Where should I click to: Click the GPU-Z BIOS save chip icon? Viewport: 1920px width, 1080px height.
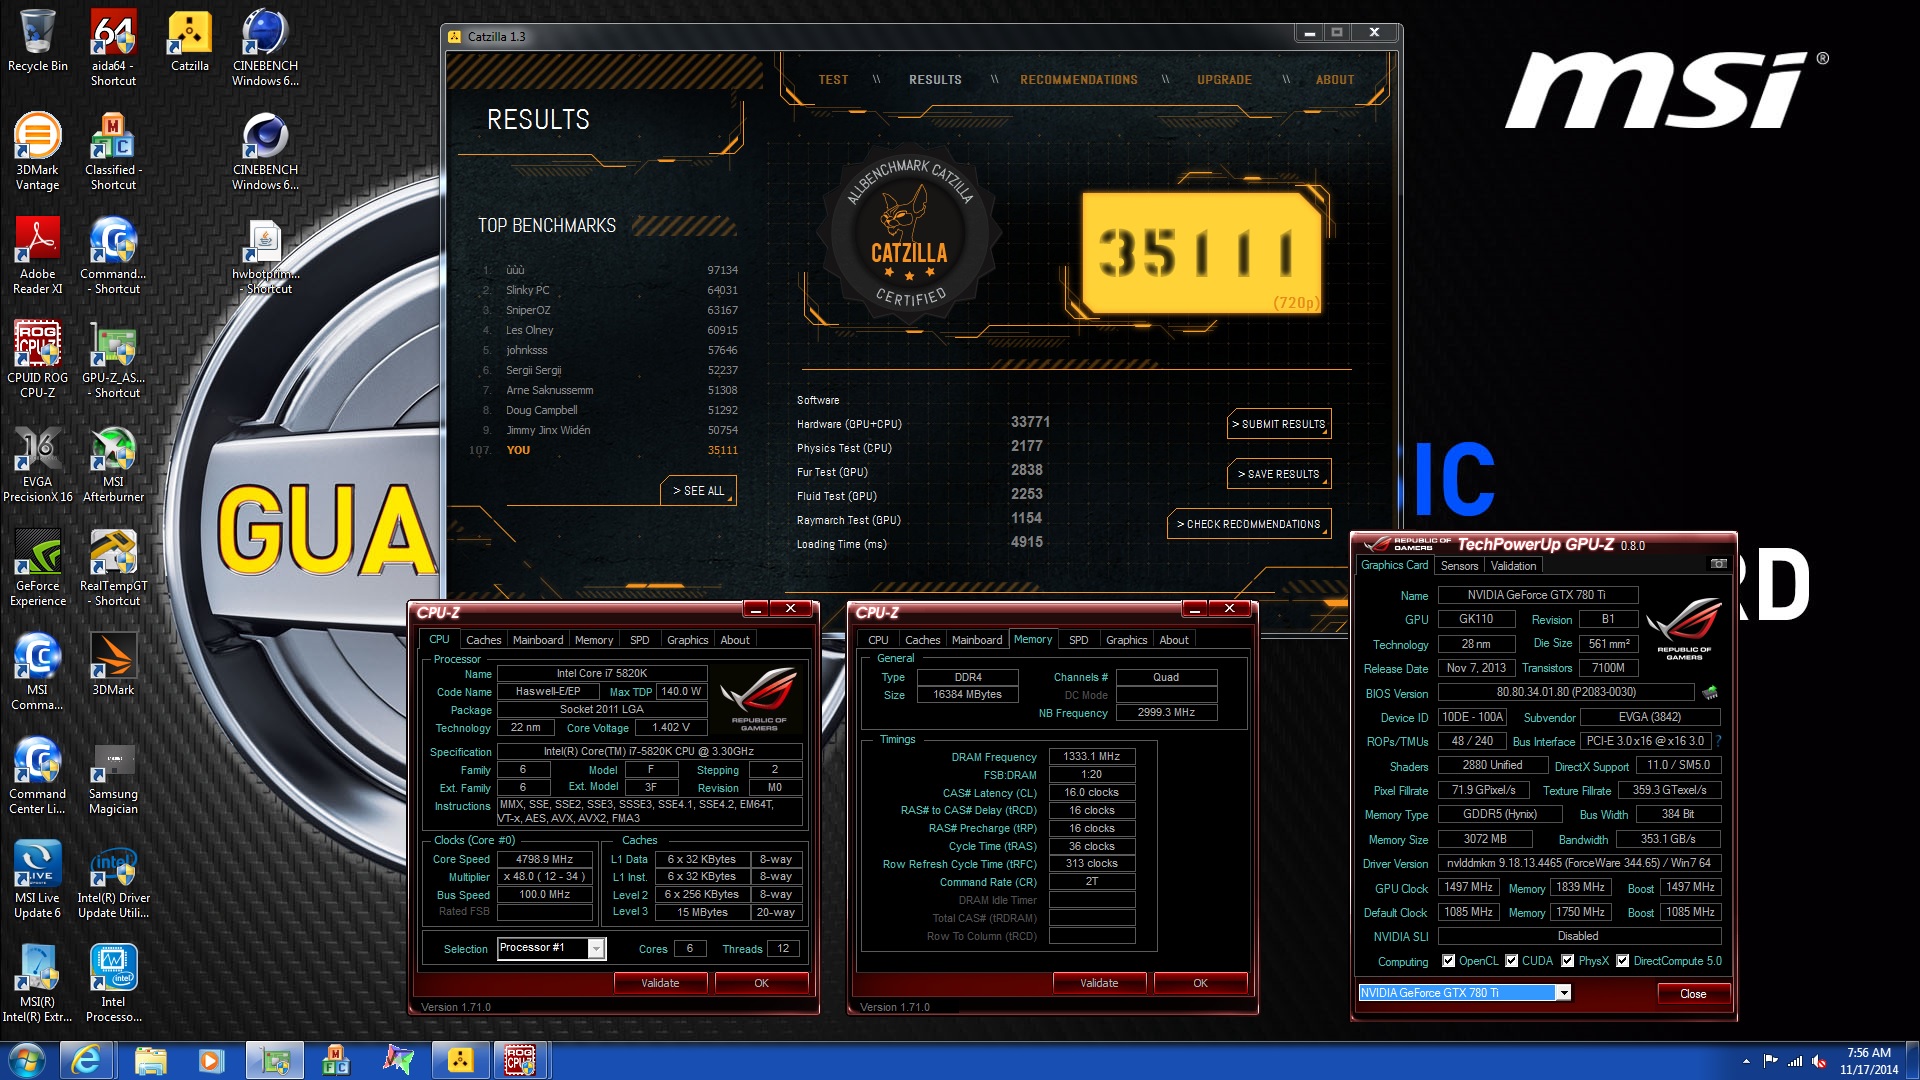pos(1709,692)
